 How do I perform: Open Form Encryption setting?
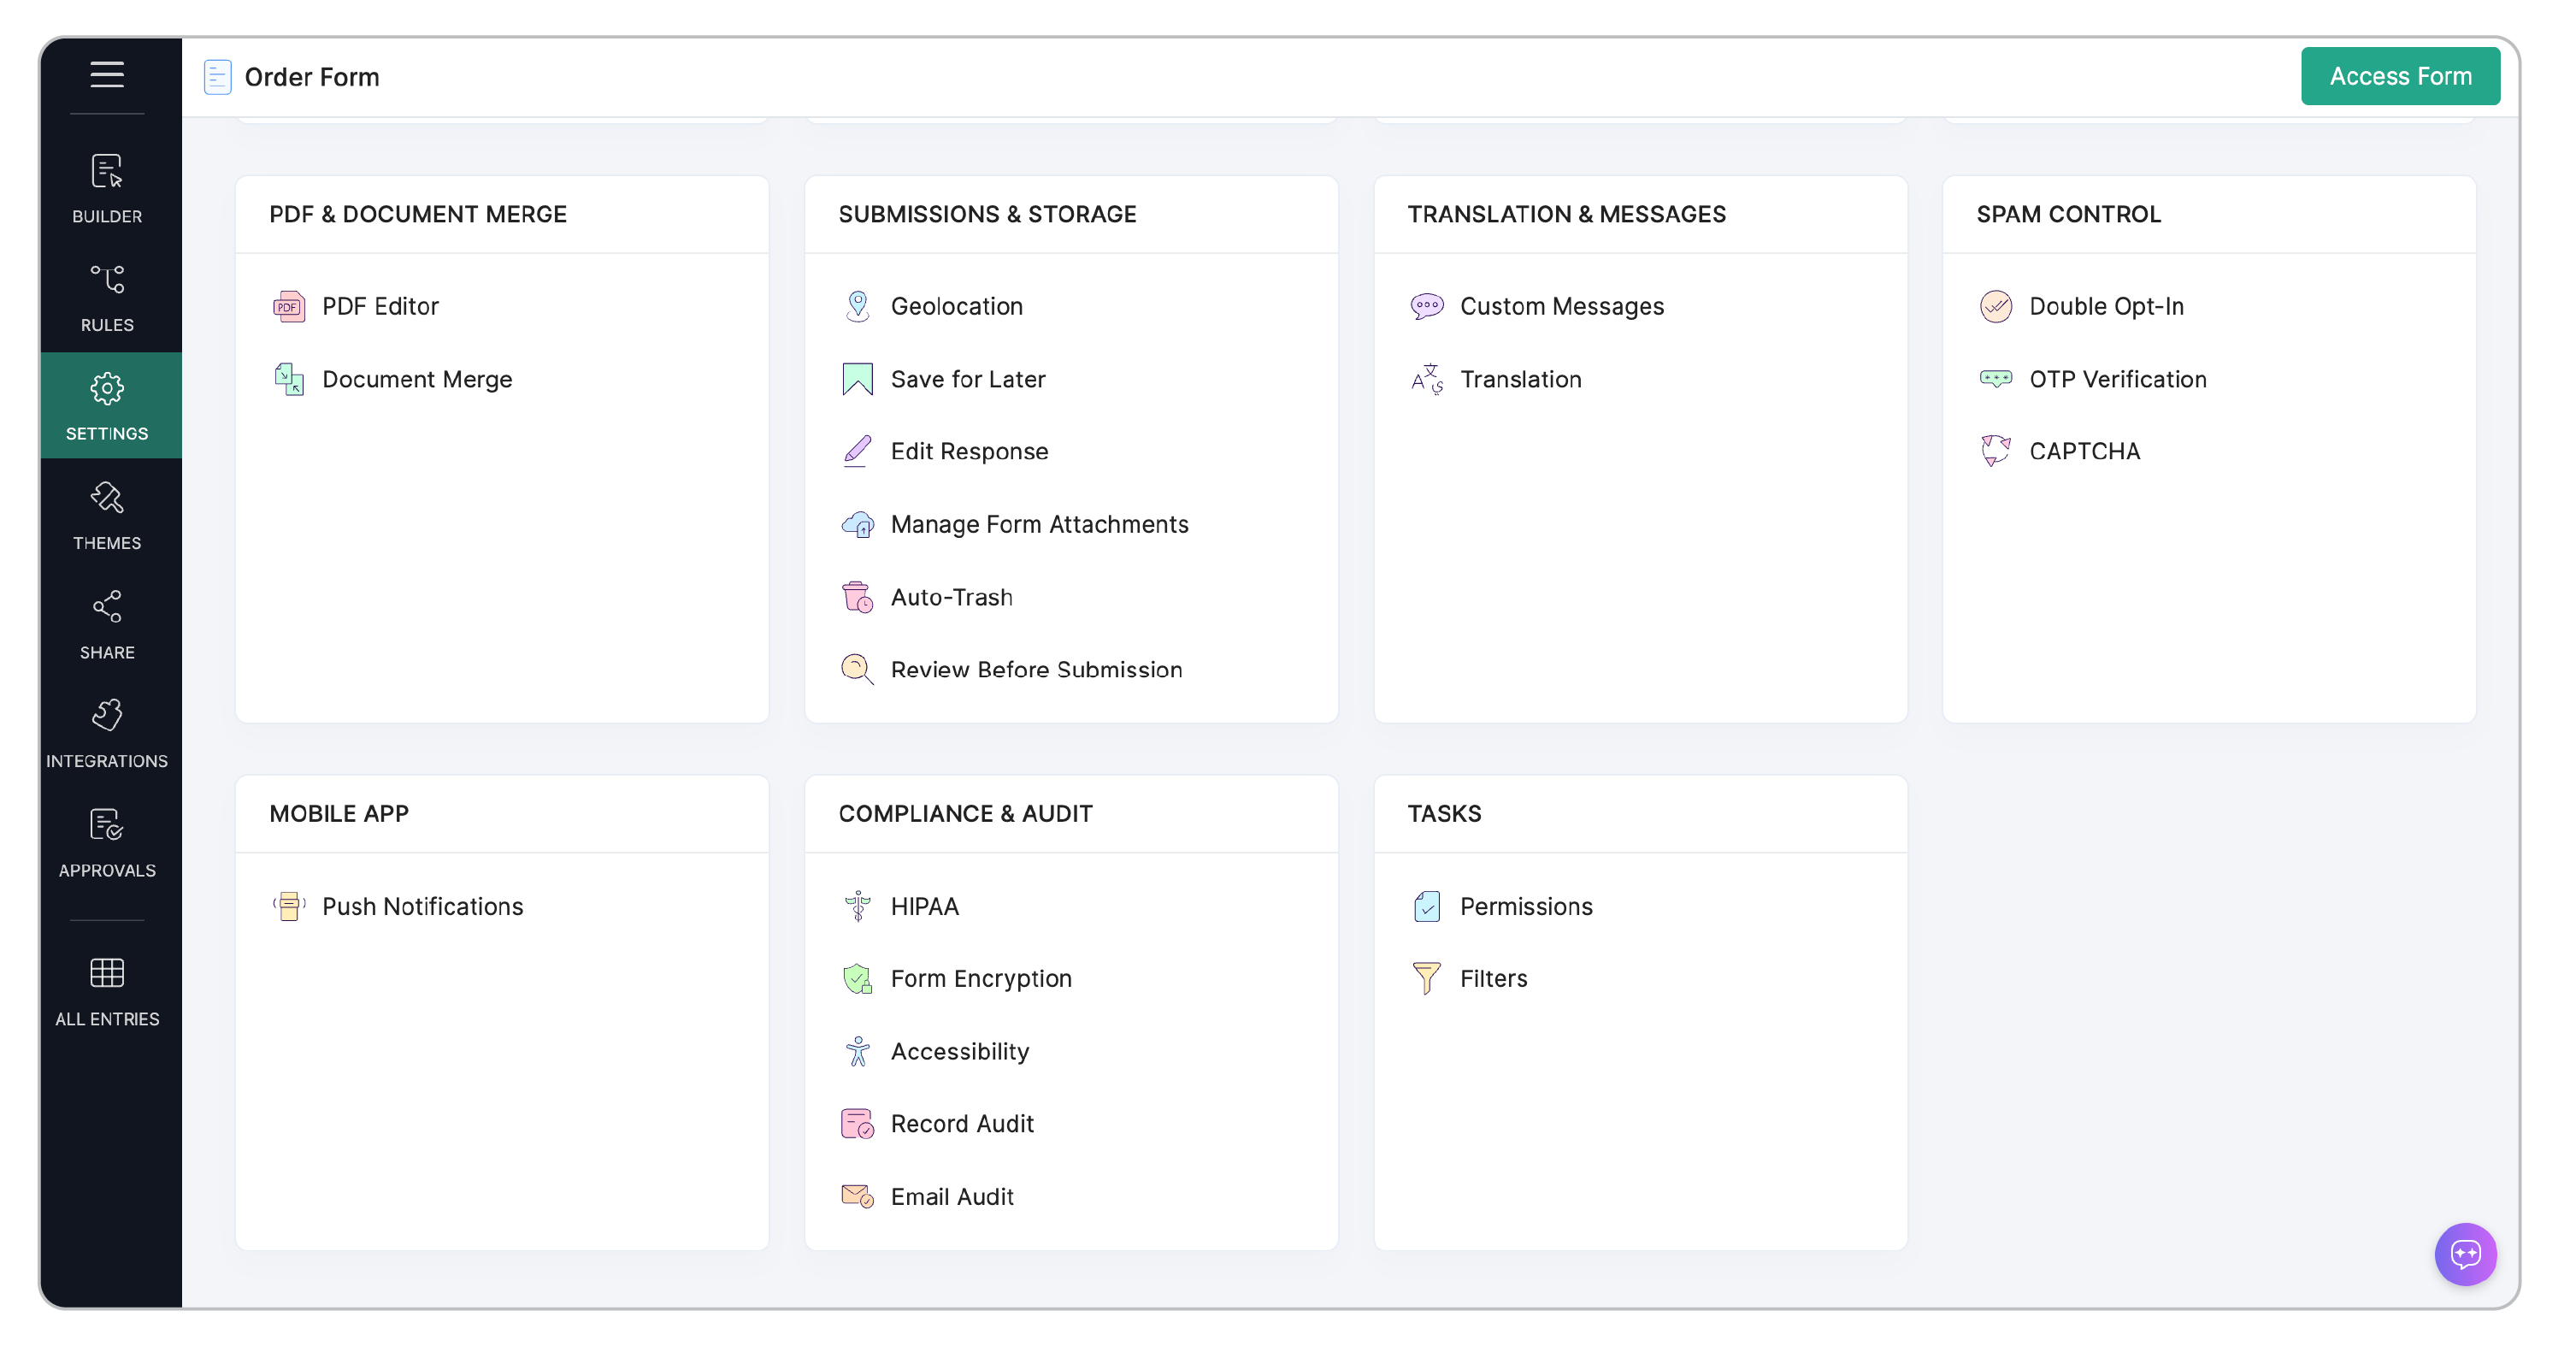click(981, 978)
